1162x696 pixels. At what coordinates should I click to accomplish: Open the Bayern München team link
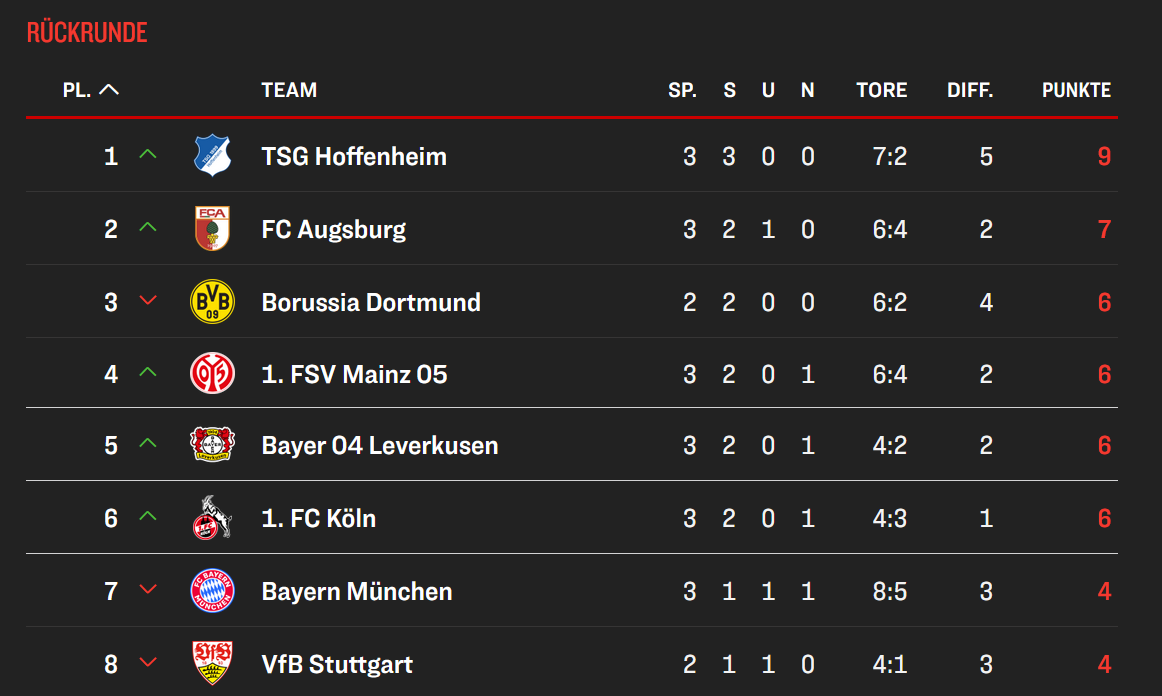click(357, 591)
